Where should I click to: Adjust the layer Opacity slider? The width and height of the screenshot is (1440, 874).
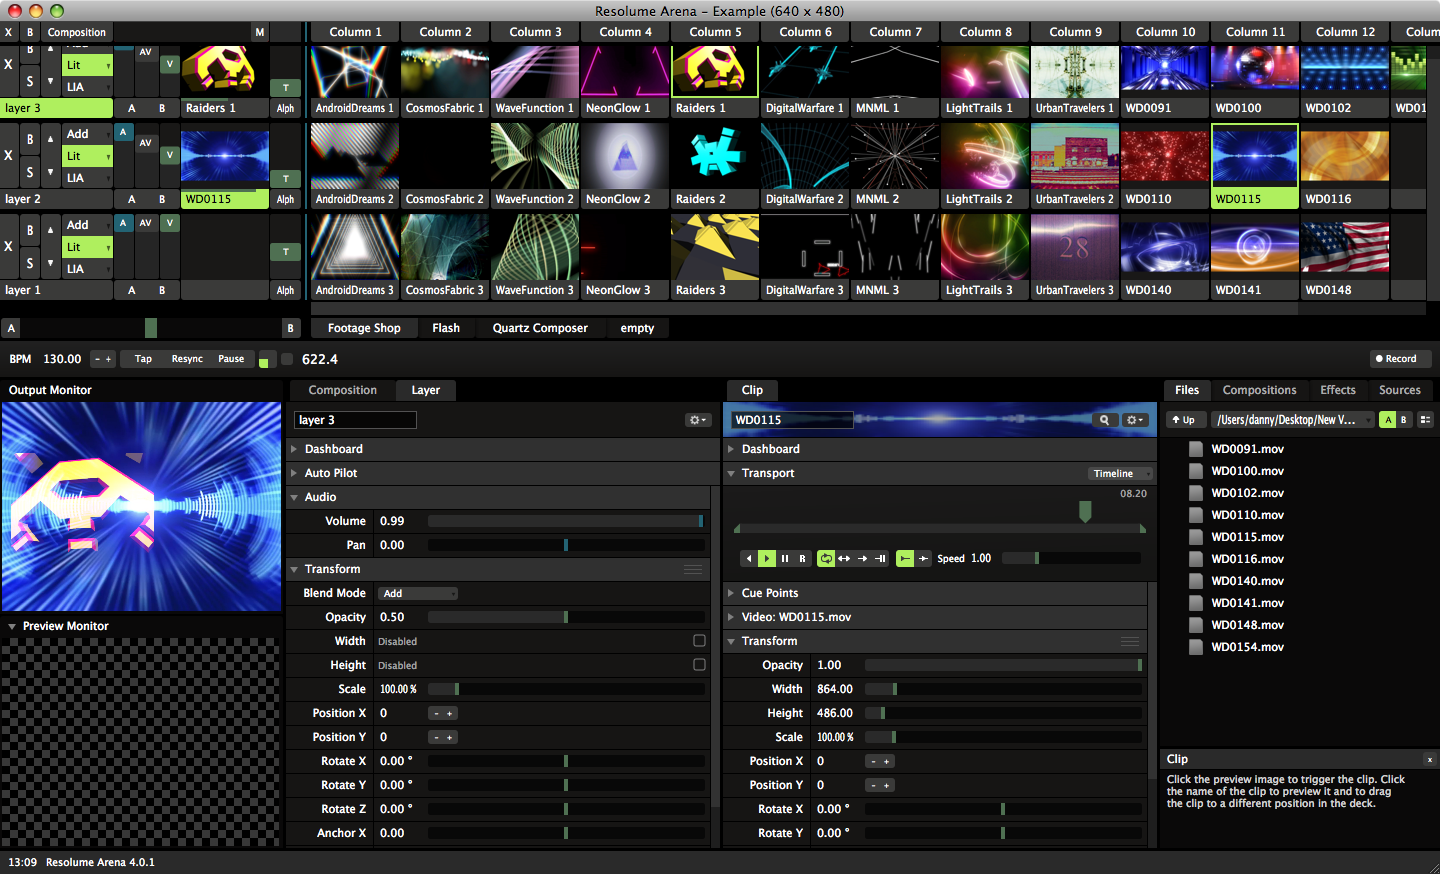click(566, 617)
